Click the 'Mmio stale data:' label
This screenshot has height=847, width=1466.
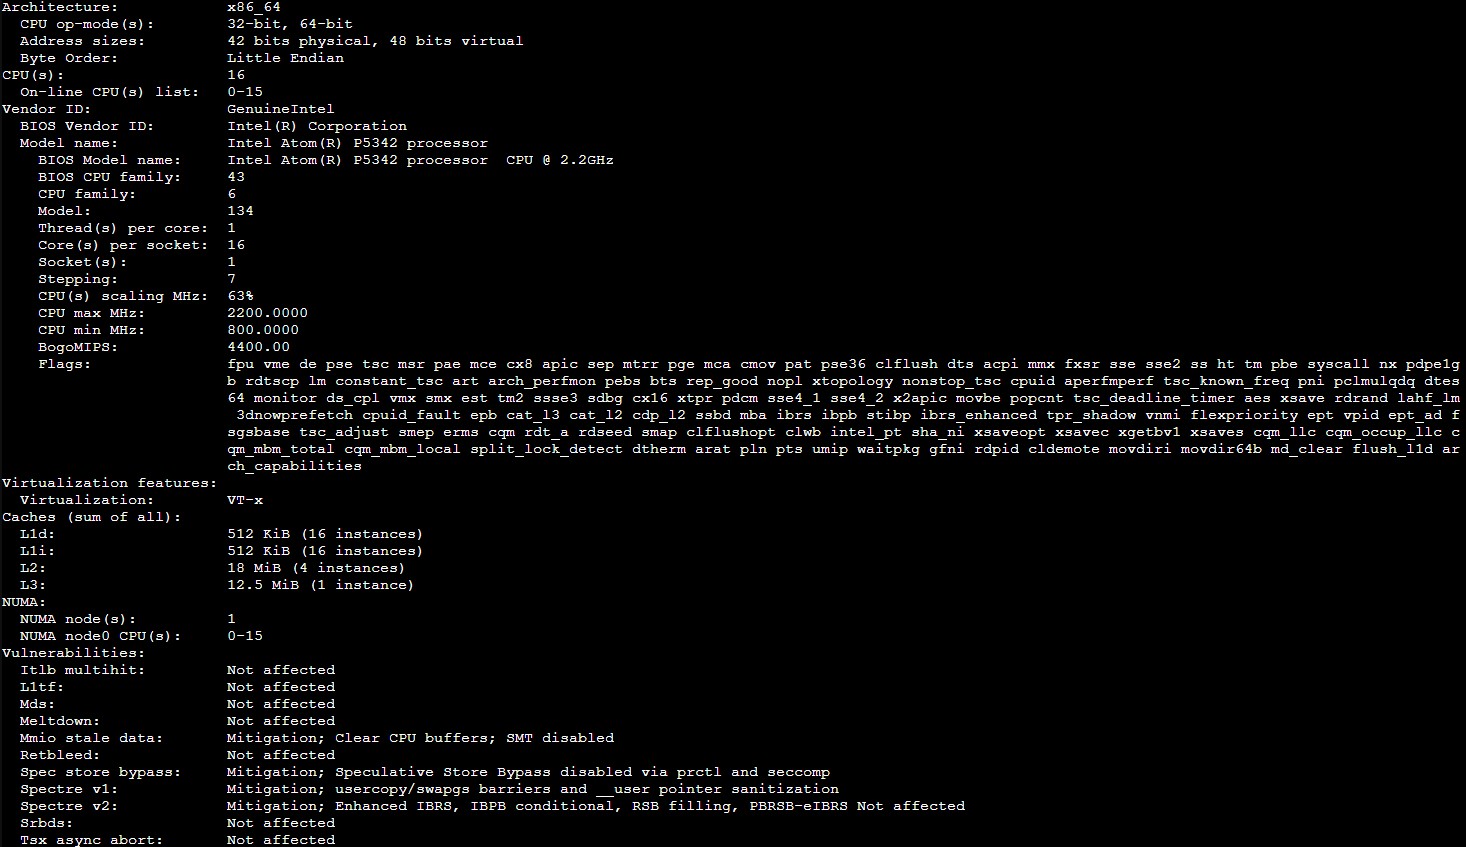click(91, 738)
